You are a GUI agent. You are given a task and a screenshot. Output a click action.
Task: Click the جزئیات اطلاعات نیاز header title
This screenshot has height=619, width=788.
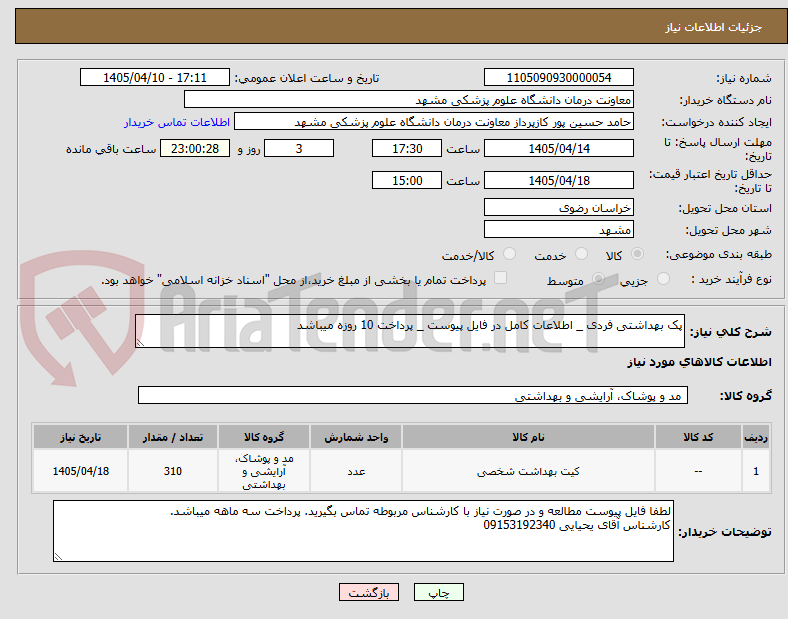click(x=713, y=27)
